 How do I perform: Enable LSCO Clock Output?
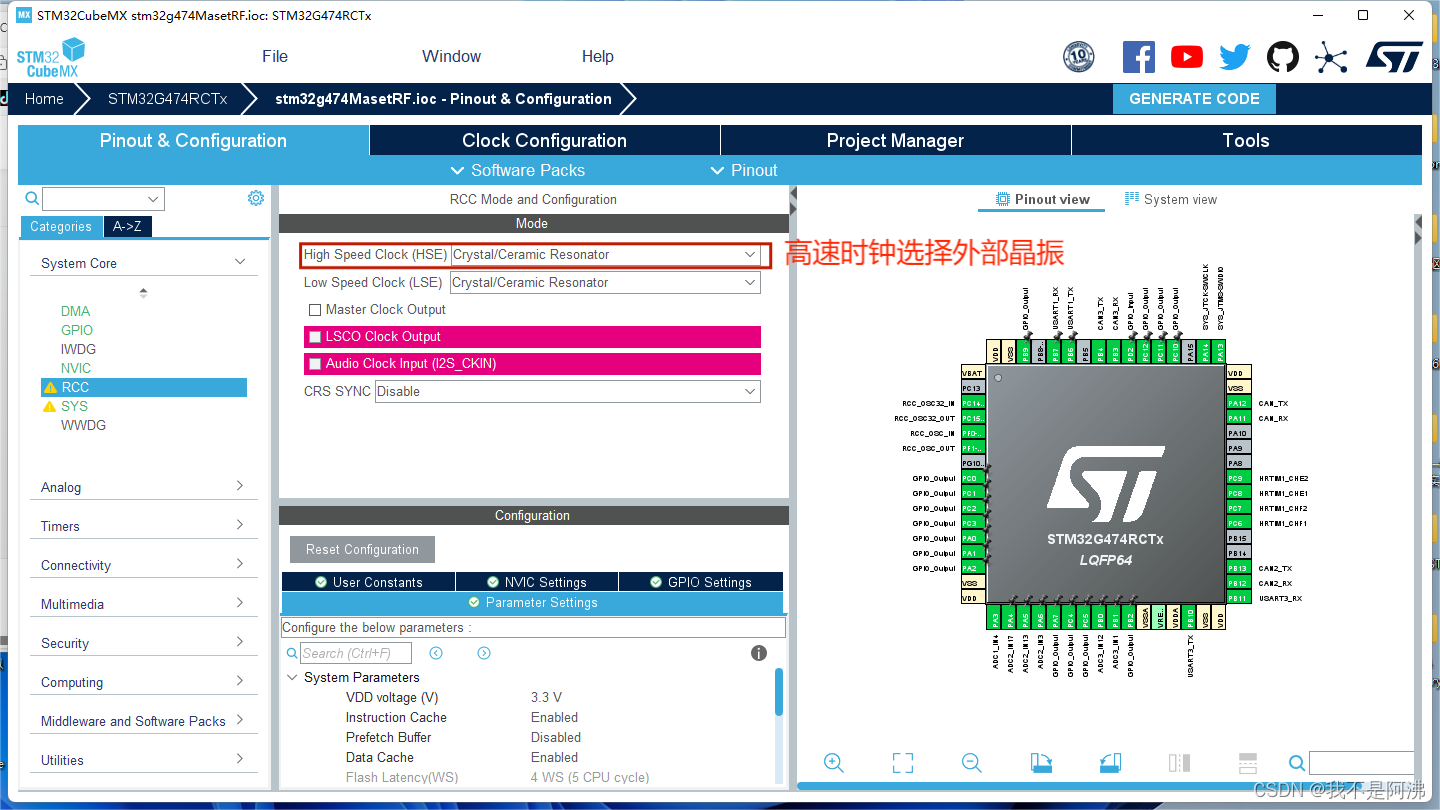point(315,336)
